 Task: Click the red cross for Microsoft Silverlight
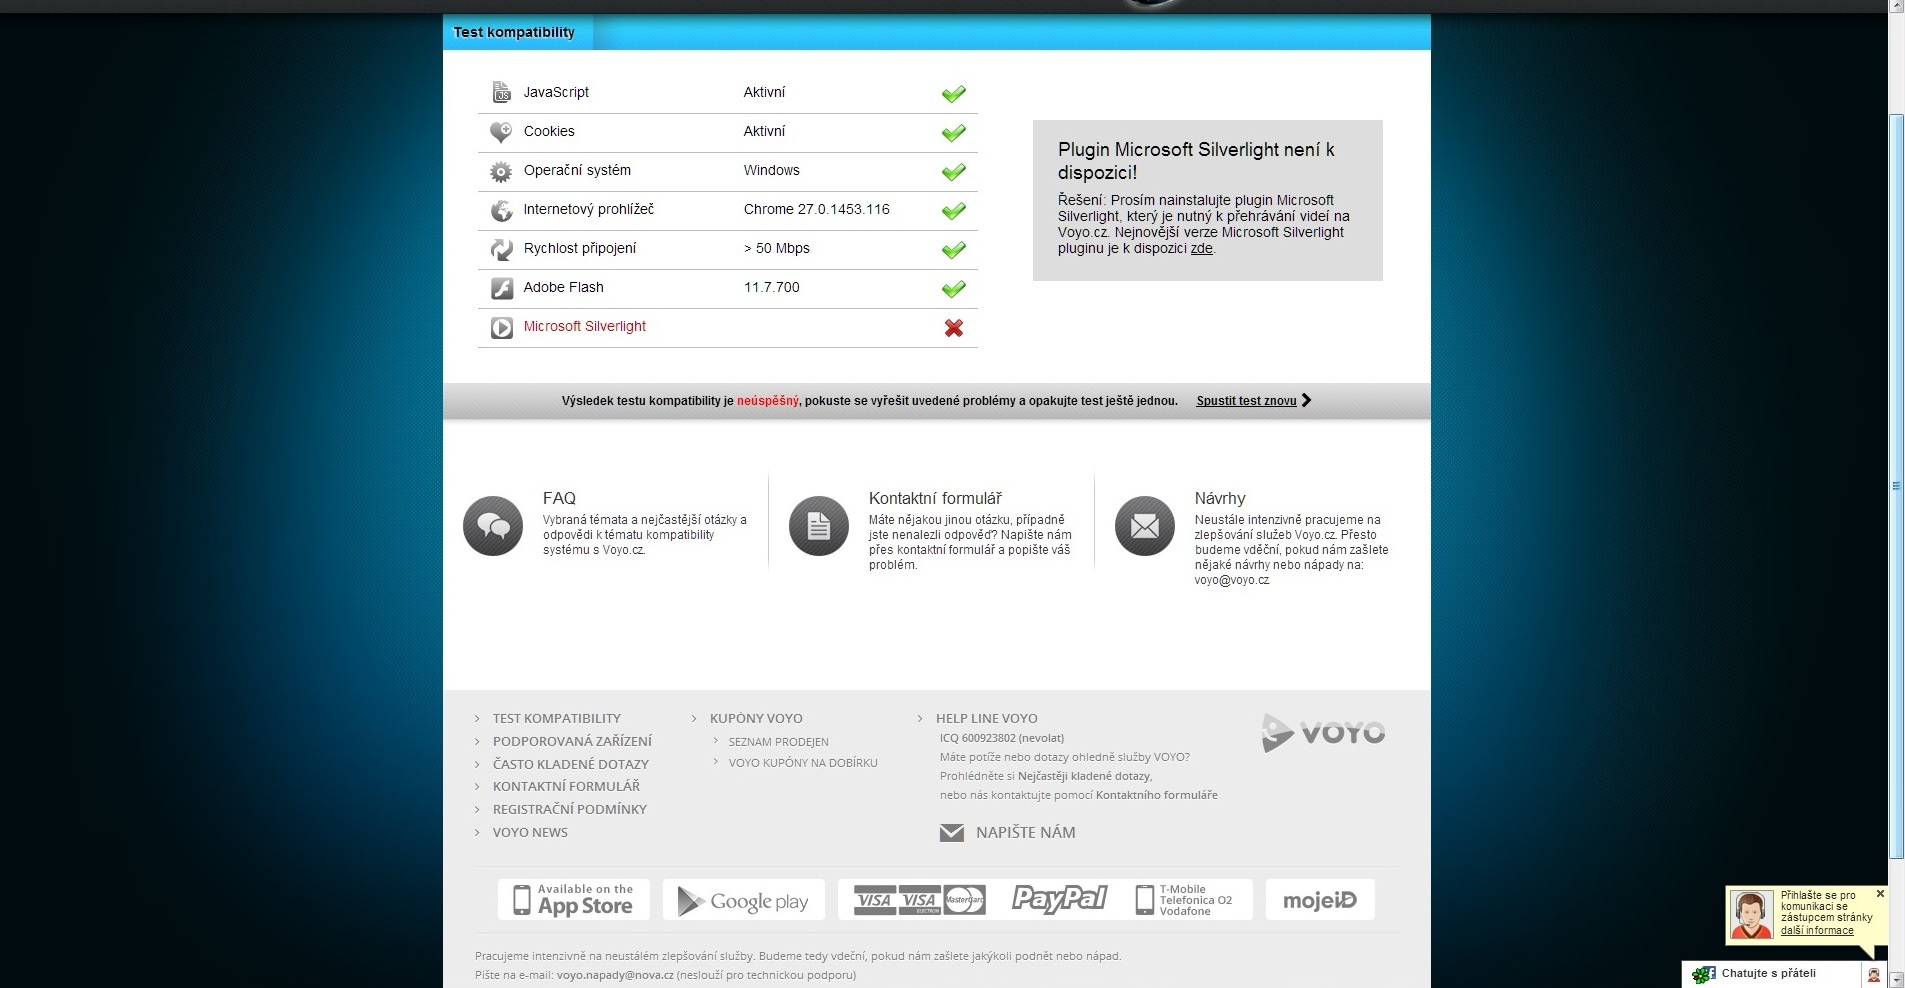954,327
